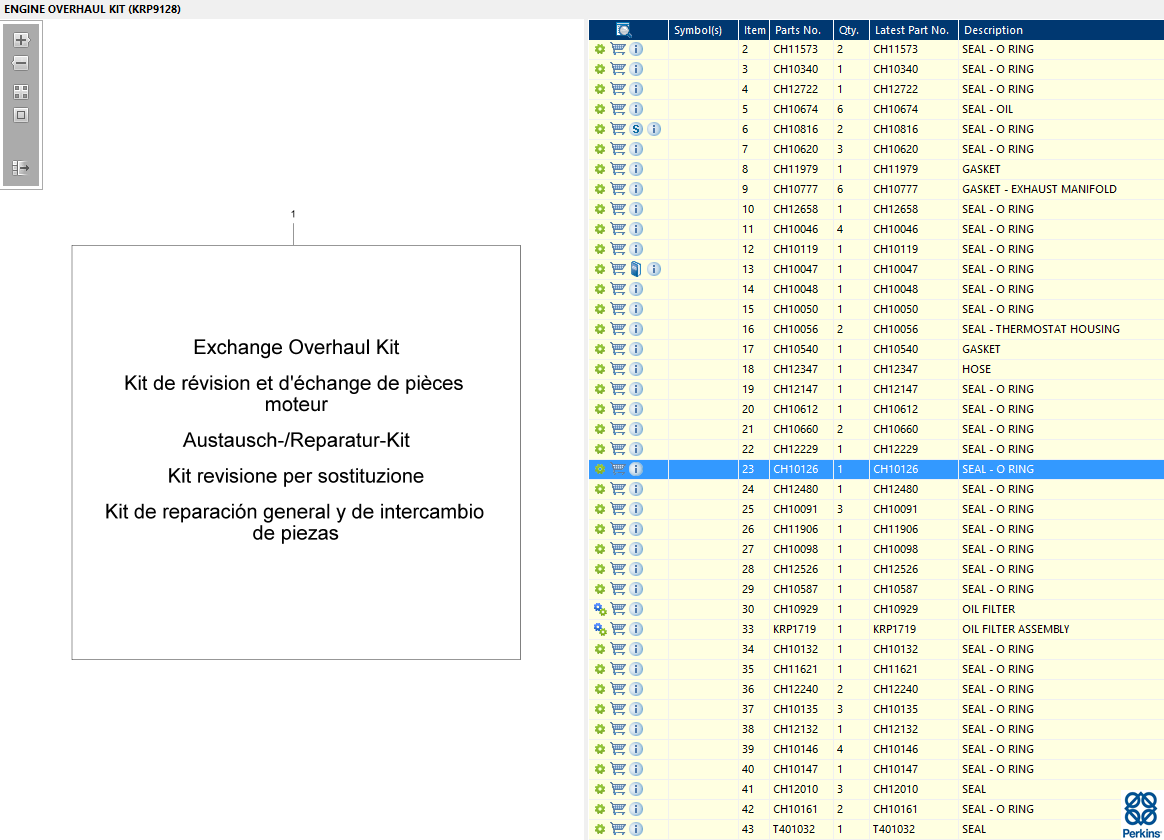Viewport: 1164px width, 840px height.
Task: Add item 39 CH10146 to cart
Action: (618, 749)
